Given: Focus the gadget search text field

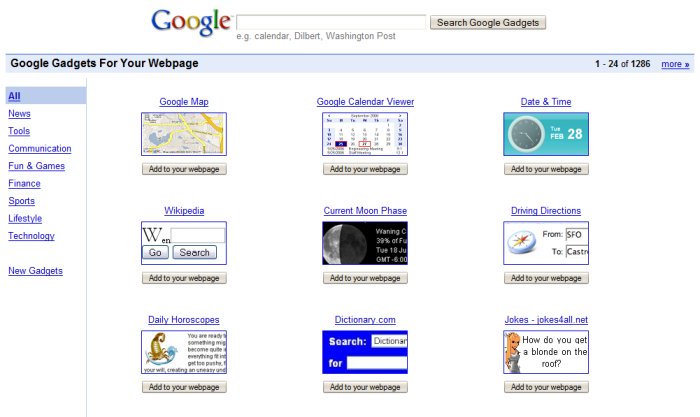Looking at the screenshot, I should (x=331, y=22).
